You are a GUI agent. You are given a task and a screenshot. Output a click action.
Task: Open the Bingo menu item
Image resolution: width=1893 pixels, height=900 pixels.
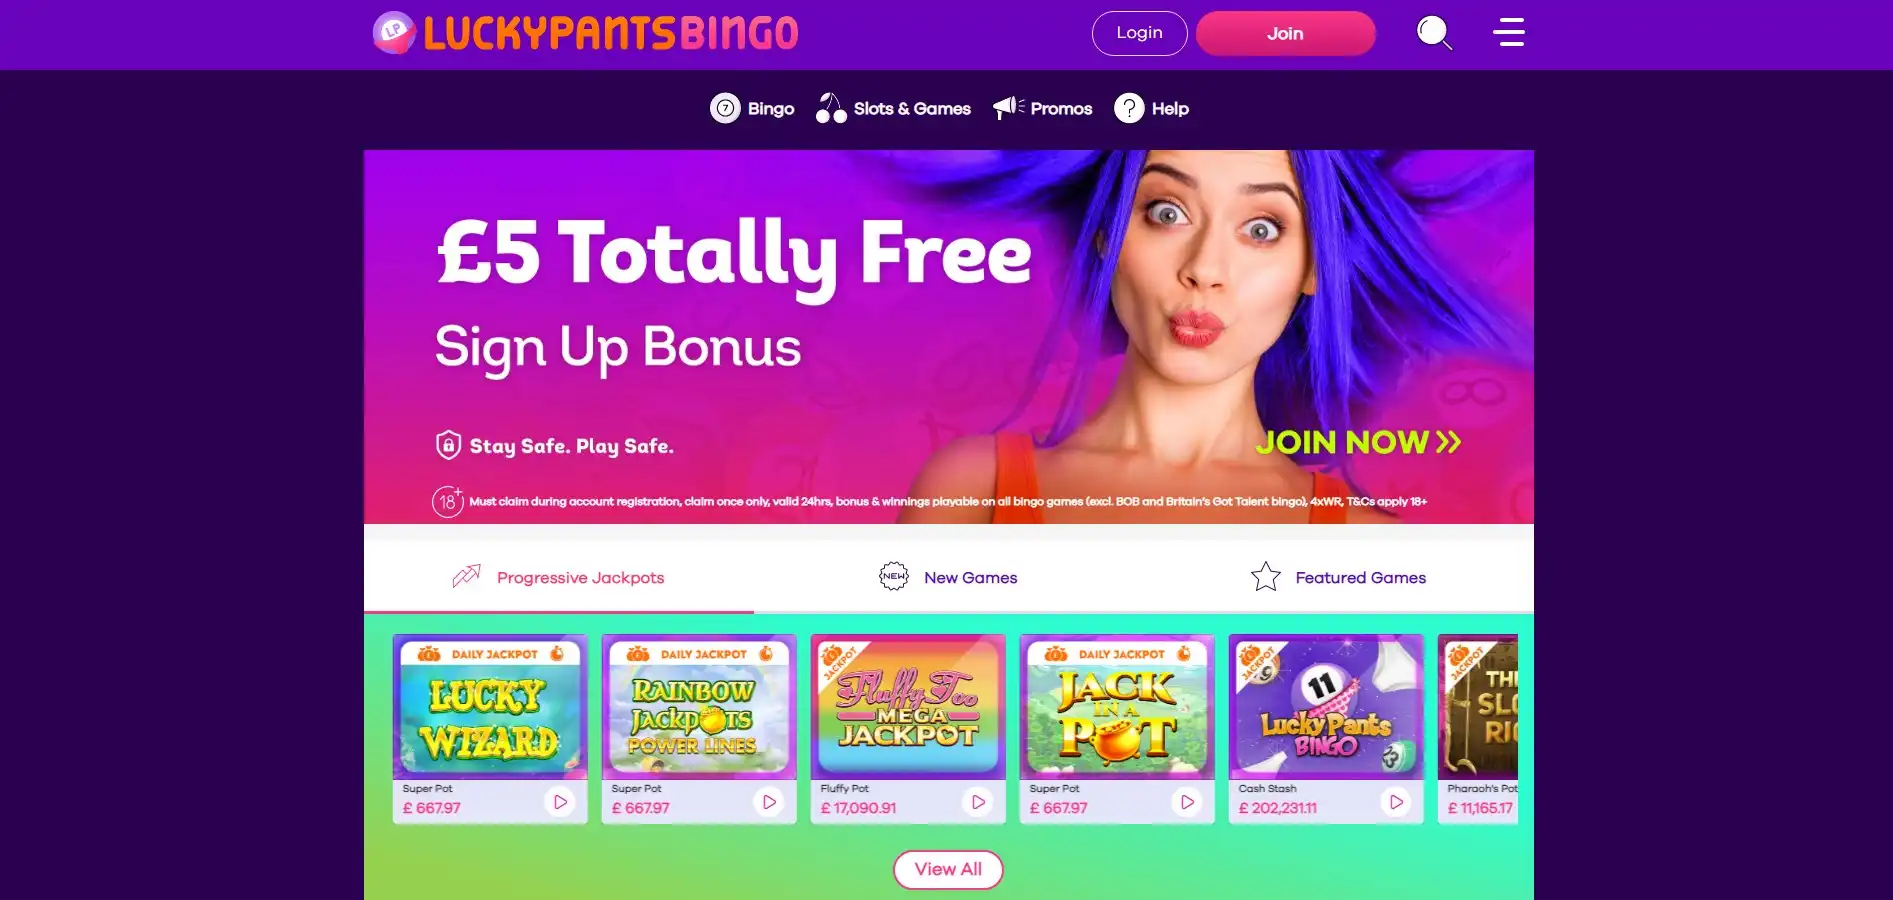pyautogui.click(x=752, y=108)
